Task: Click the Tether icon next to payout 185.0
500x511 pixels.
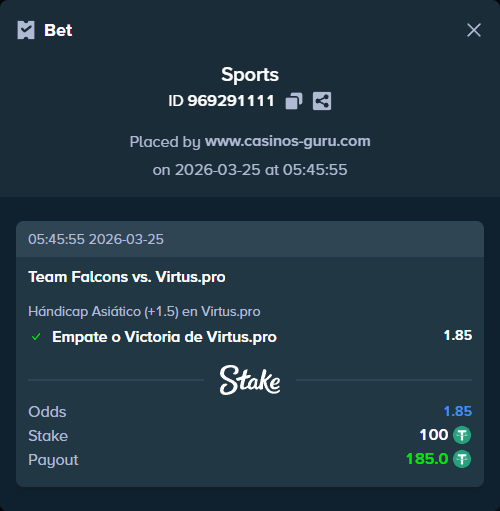Action: pyautogui.click(x=462, y=459)
